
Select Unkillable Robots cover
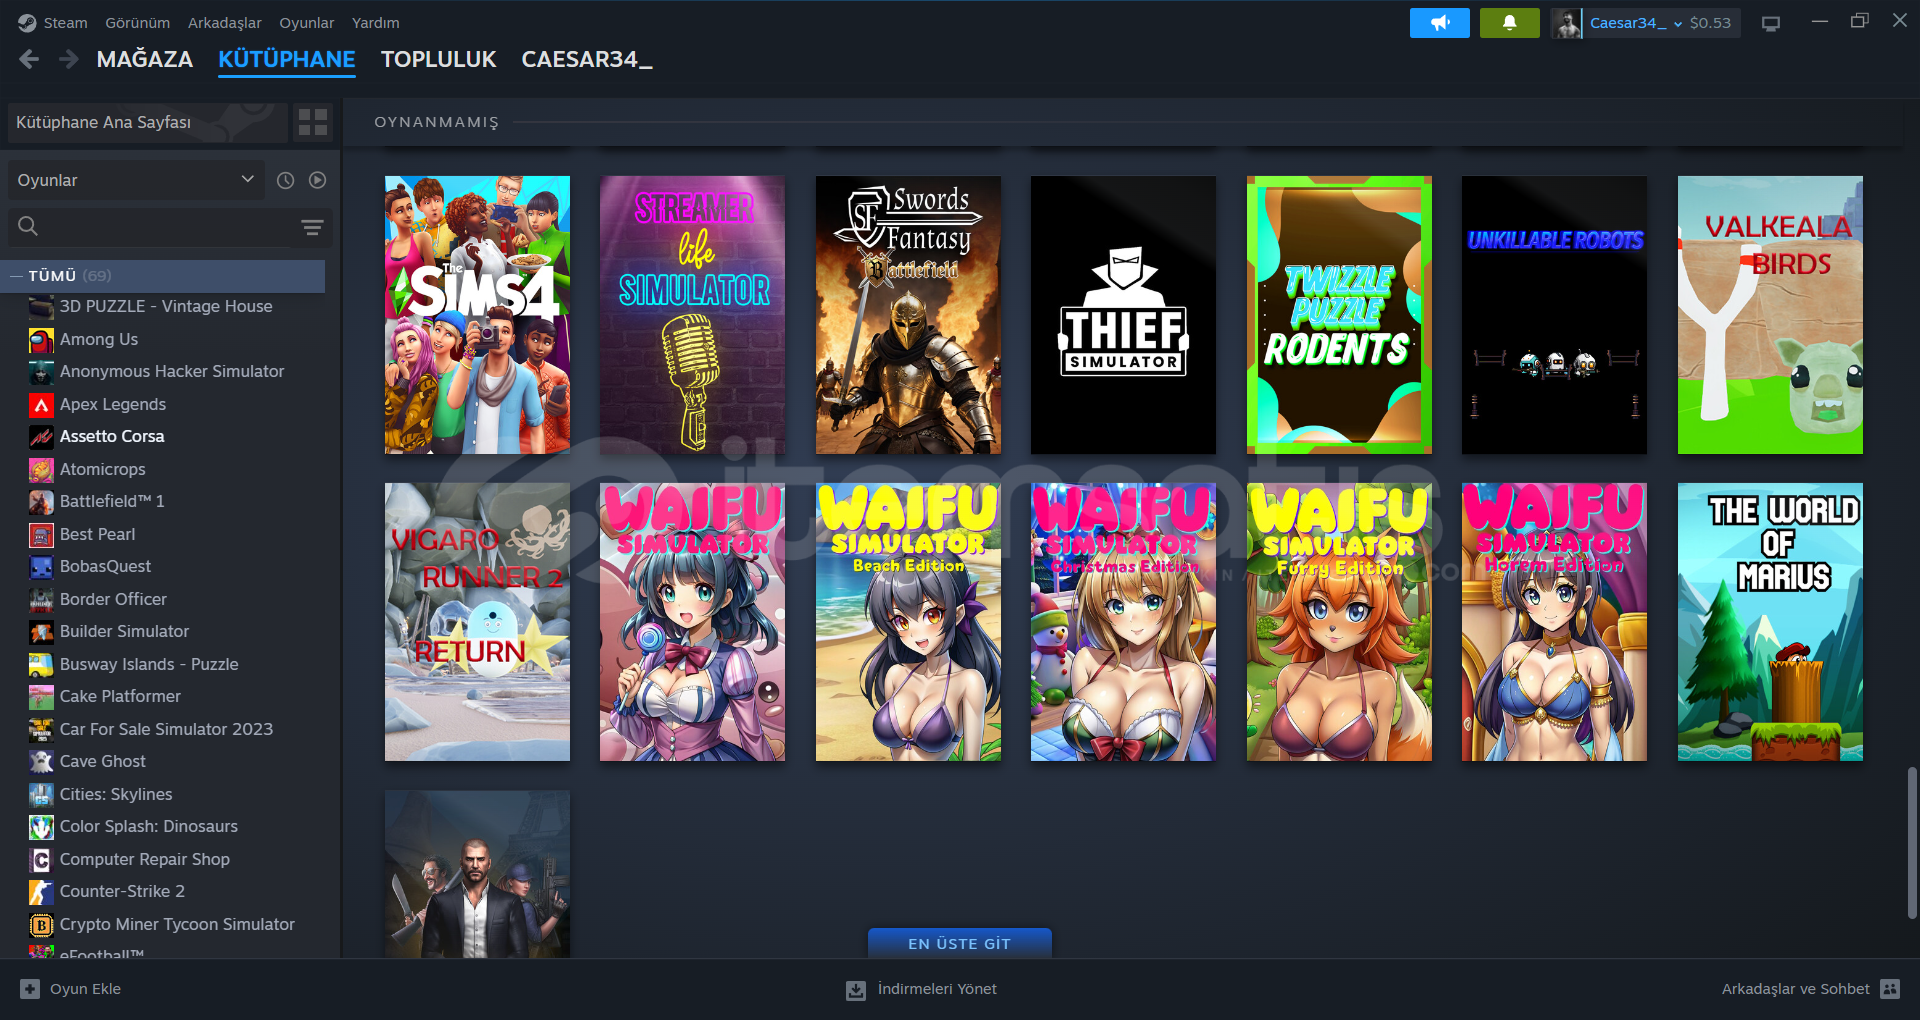[x=1554, y=315]
